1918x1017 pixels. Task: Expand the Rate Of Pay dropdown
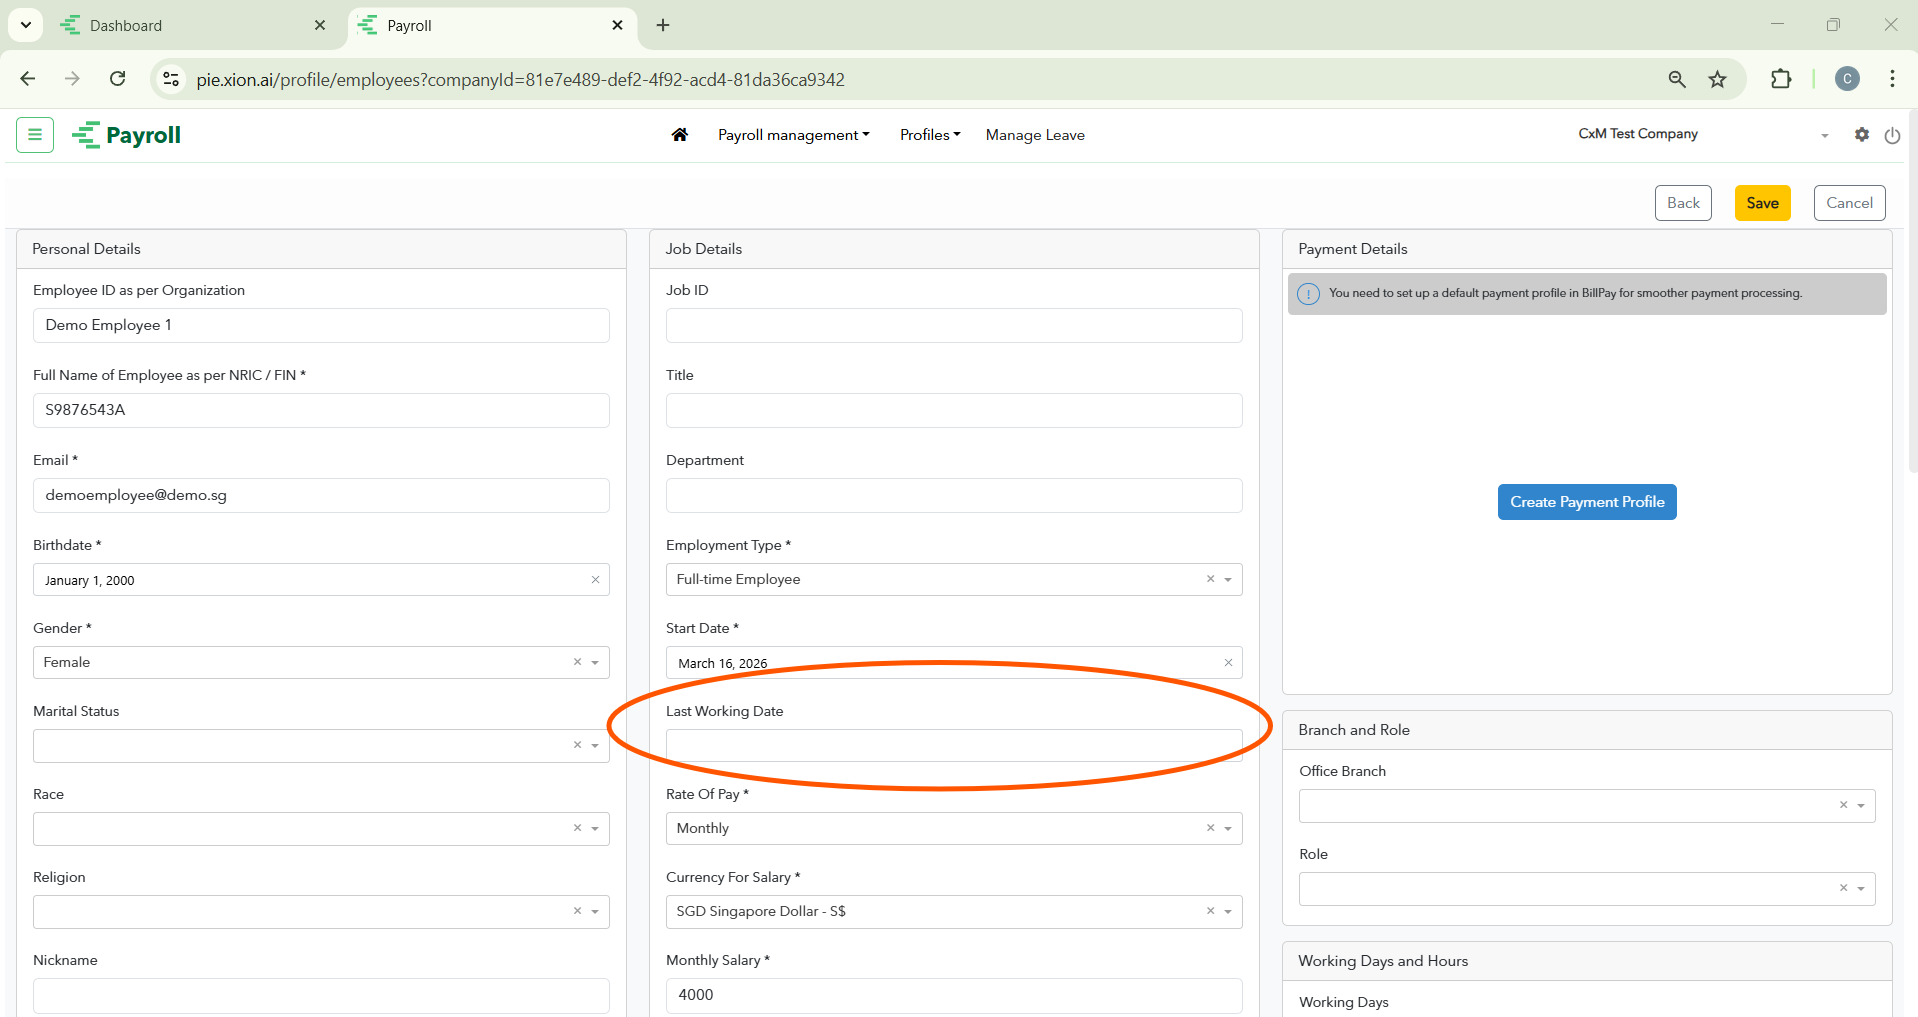(1228, 828)
